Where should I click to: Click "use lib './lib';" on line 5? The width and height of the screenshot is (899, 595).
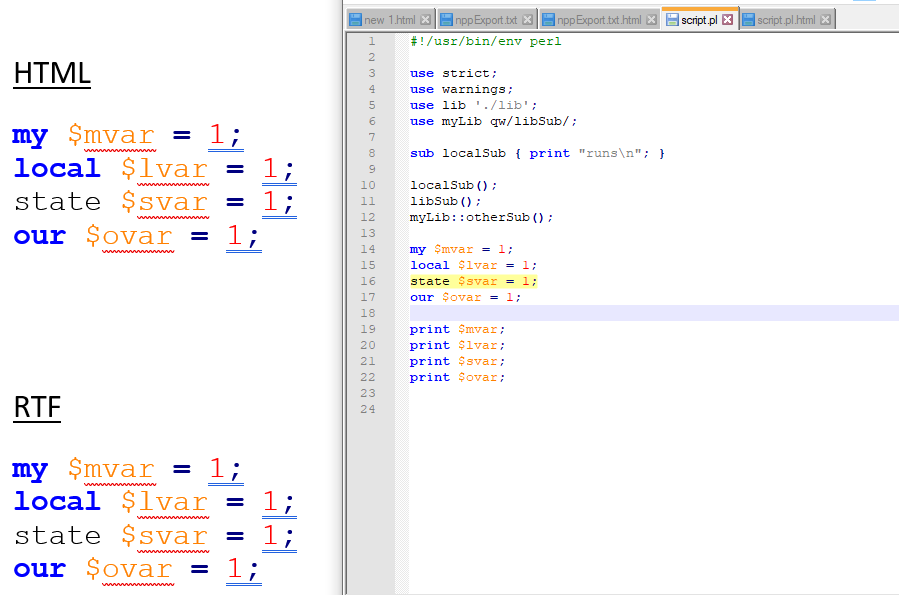[474, 105]
